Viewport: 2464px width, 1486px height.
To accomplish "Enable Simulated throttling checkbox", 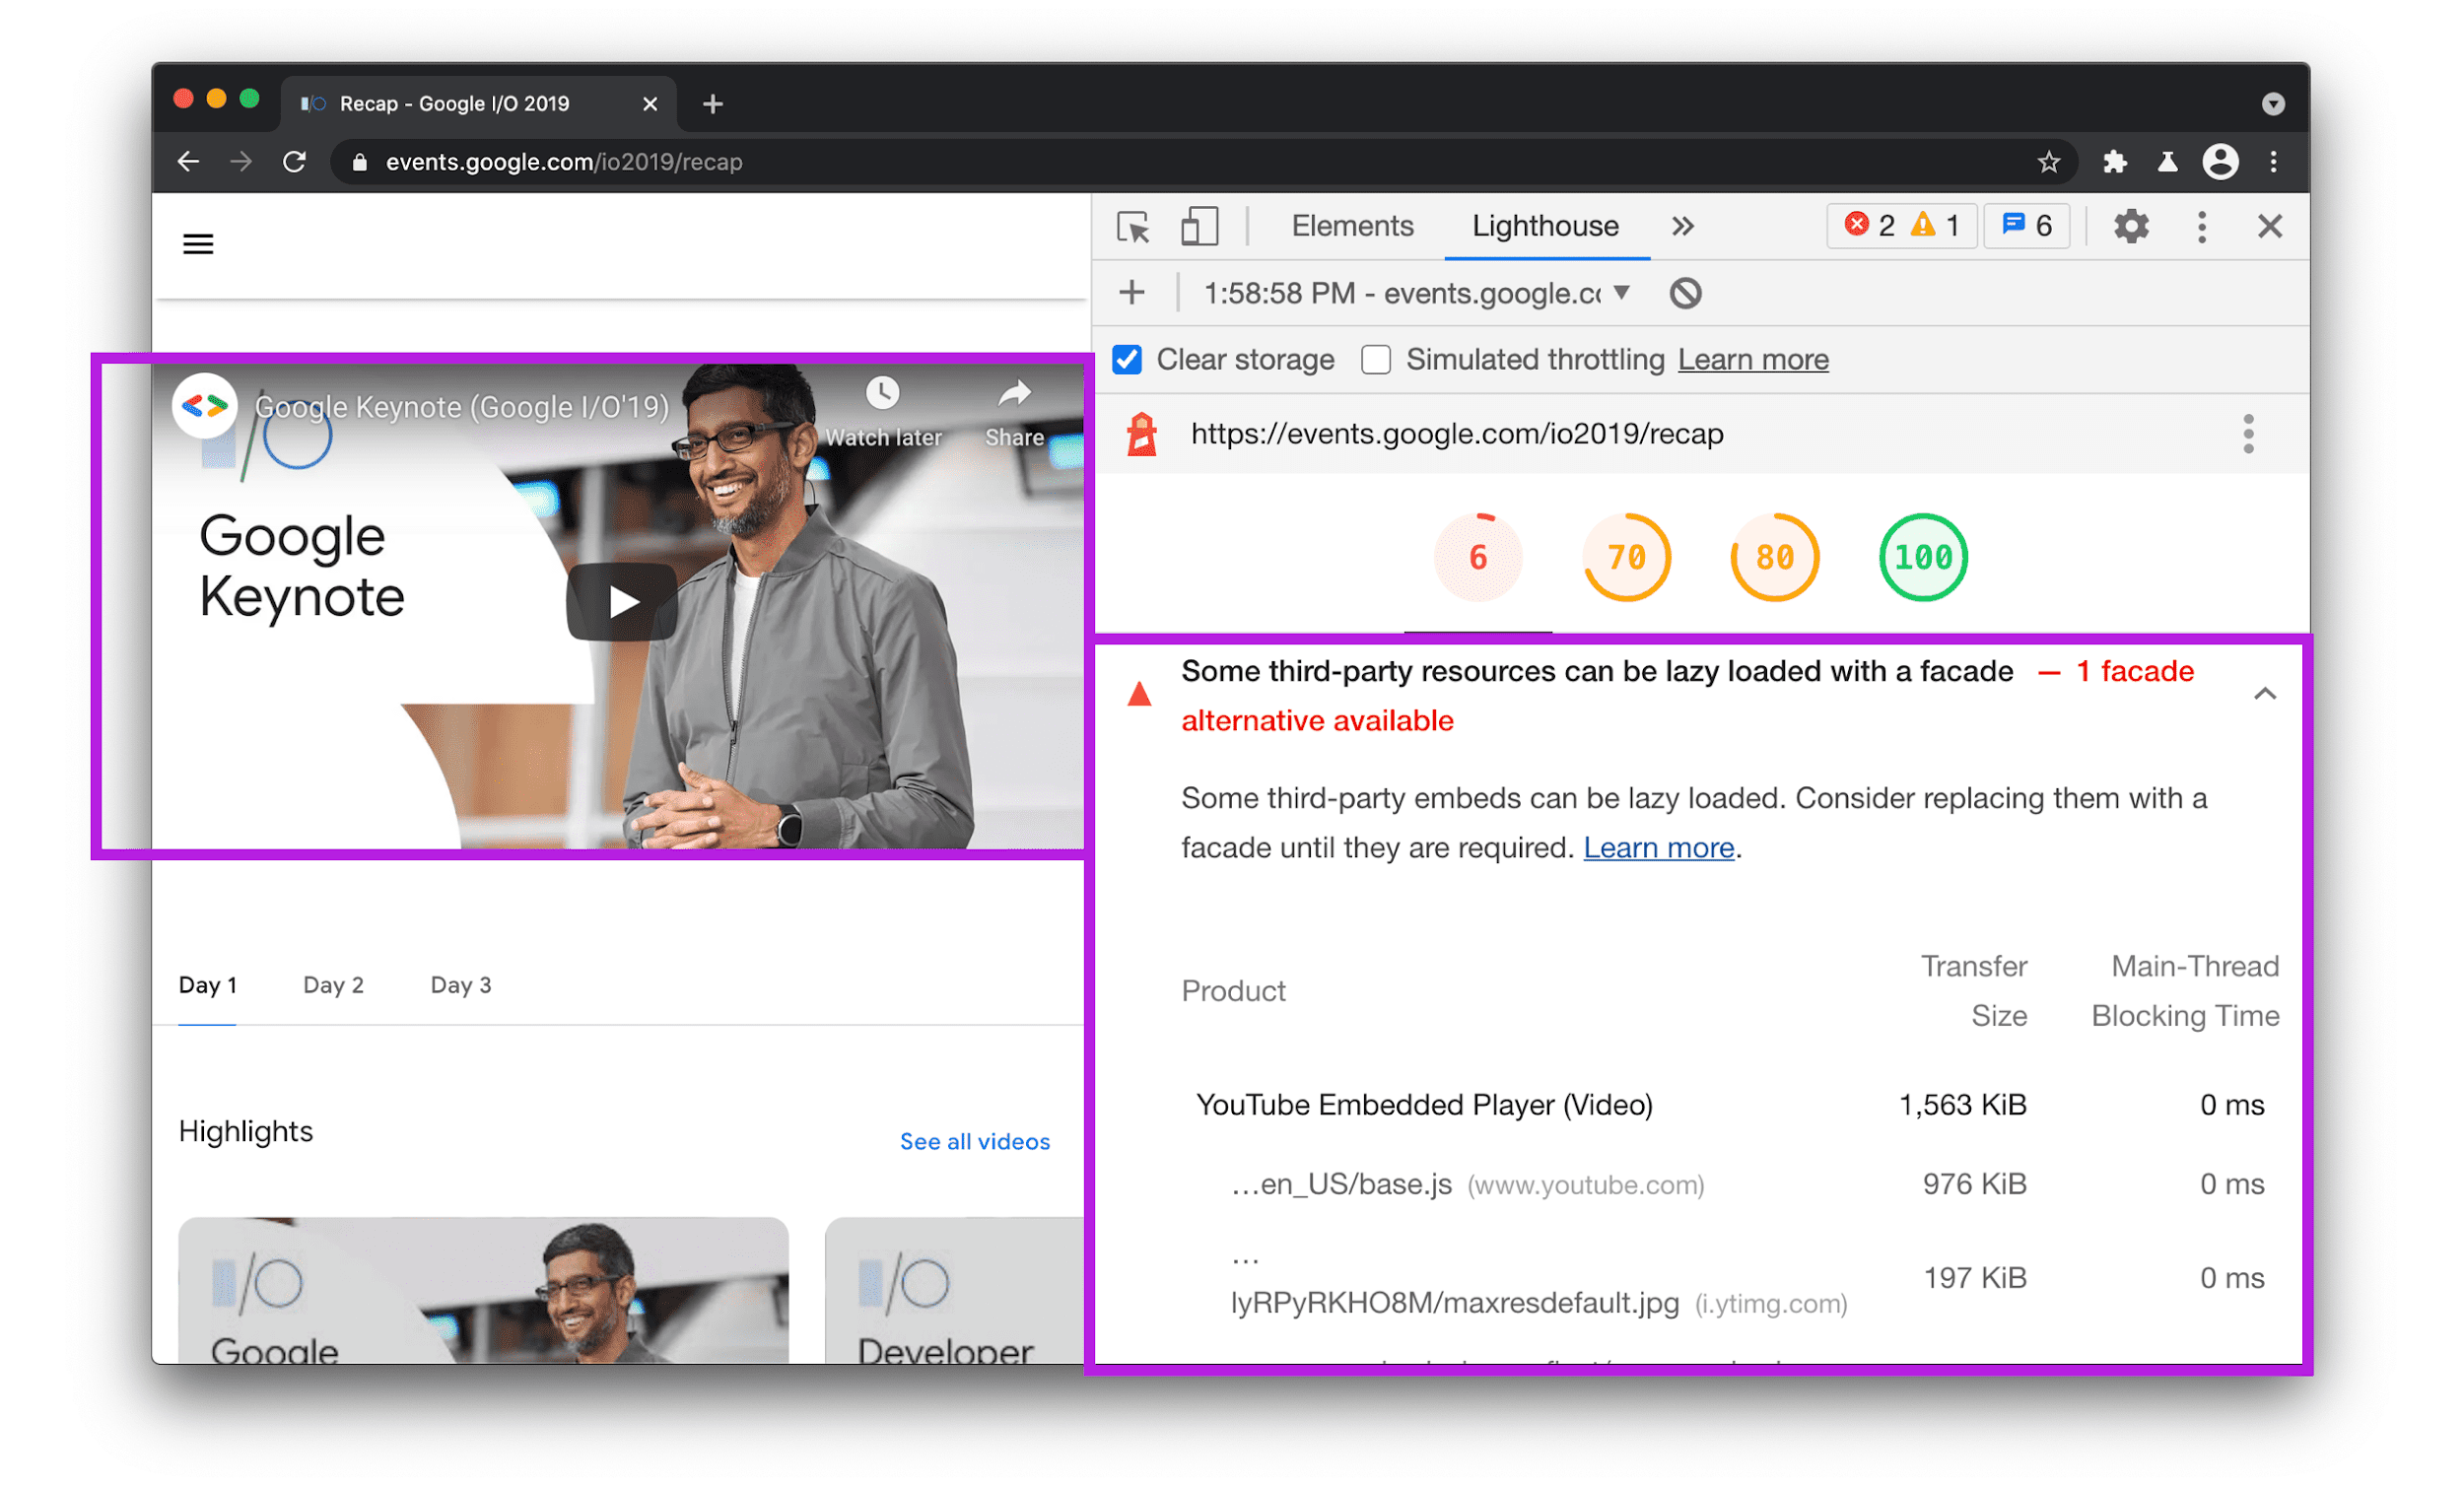I will [1376, 361].
